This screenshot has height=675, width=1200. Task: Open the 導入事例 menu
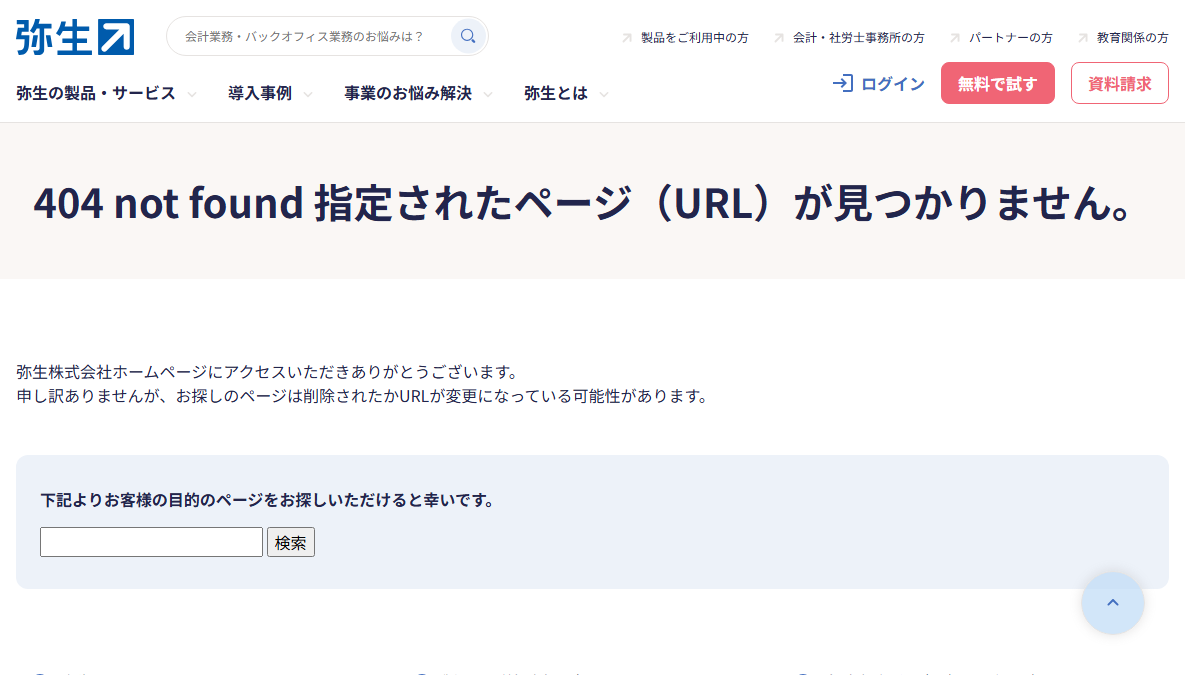[x=260, y=94]
